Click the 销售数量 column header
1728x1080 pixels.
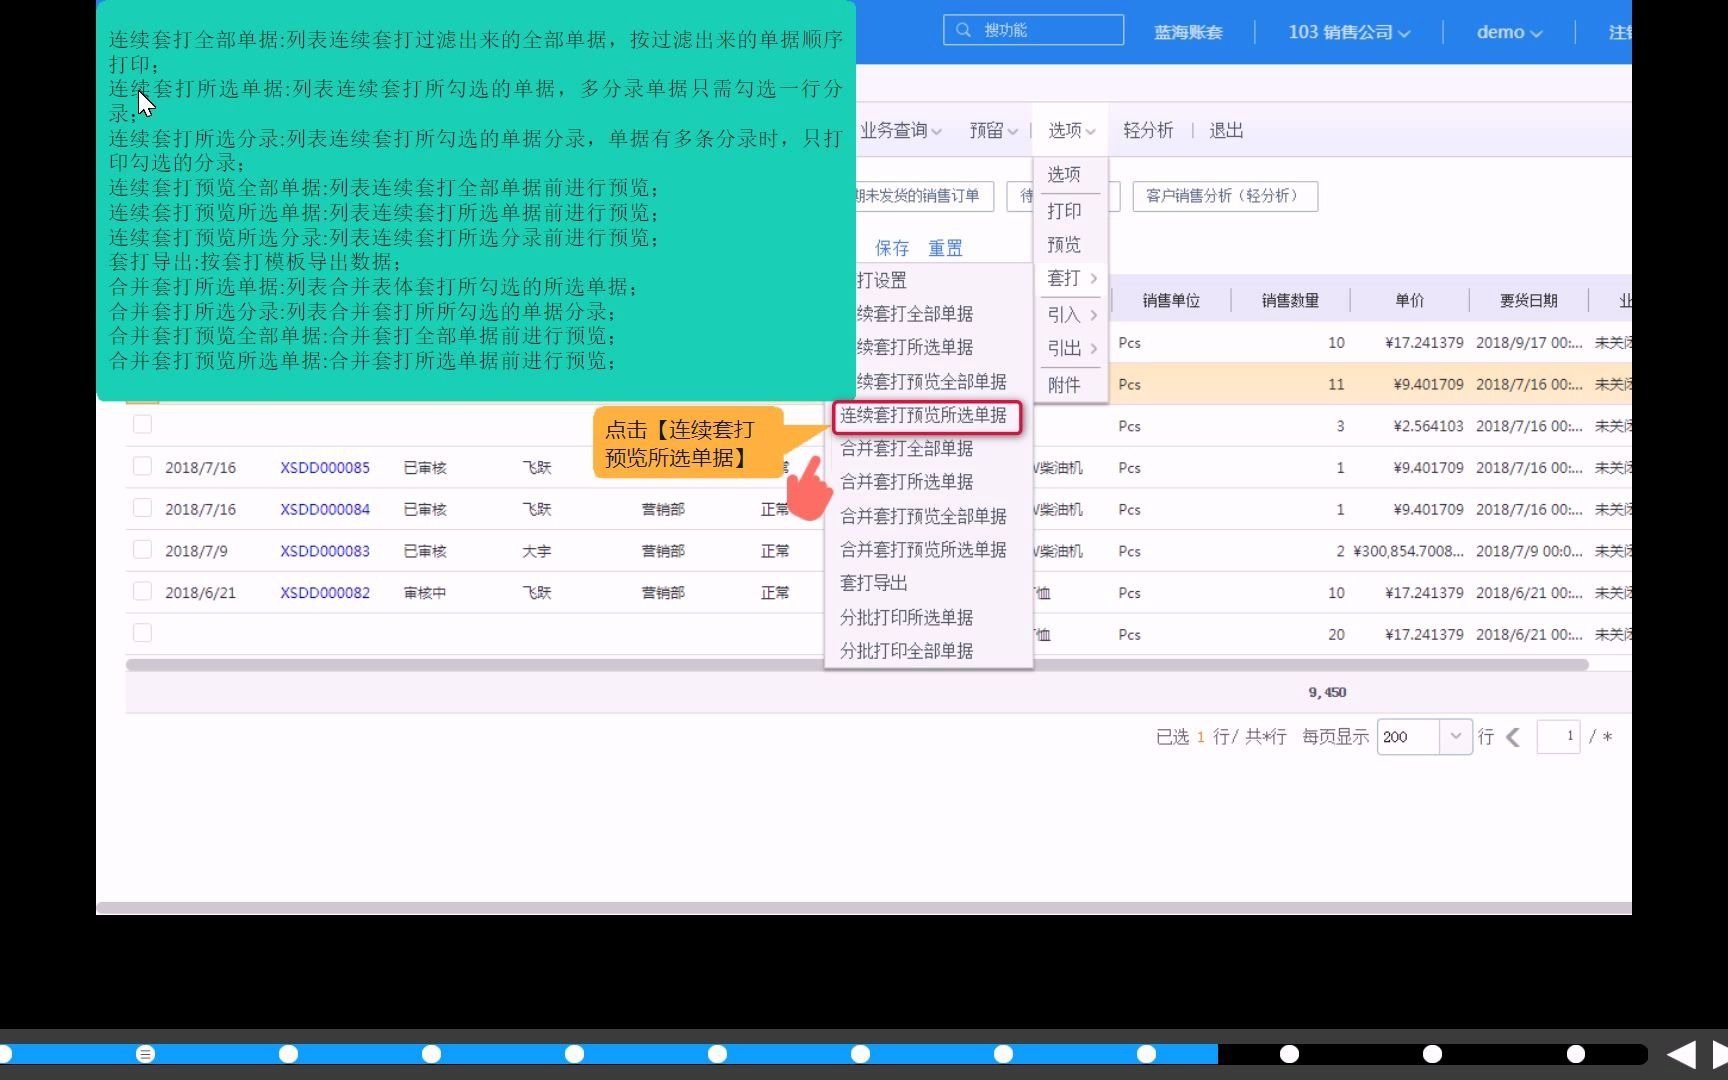pos(1290,301)
